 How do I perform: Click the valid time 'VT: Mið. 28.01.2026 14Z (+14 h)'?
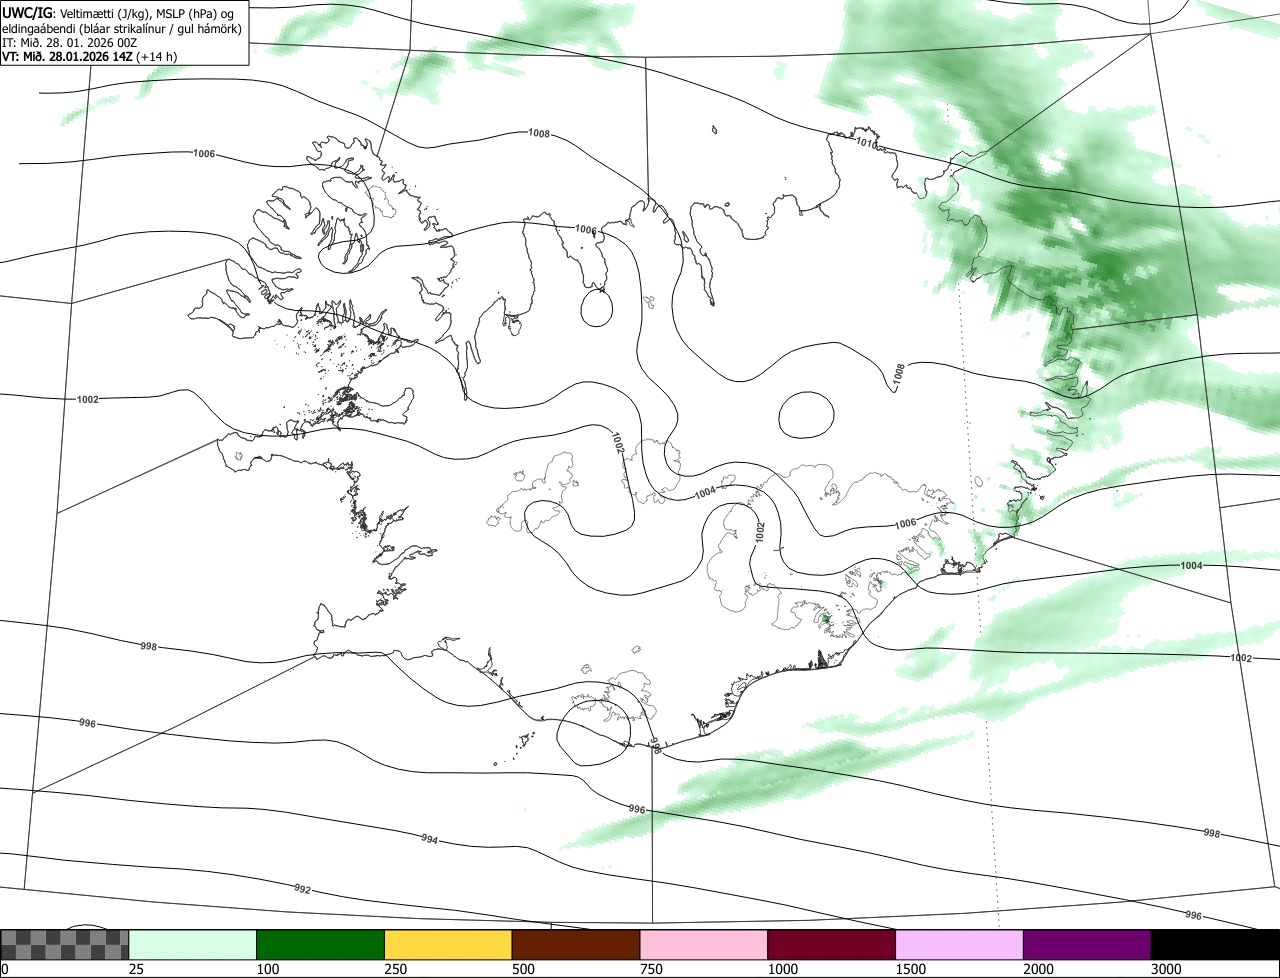click(x=90, y=56)
